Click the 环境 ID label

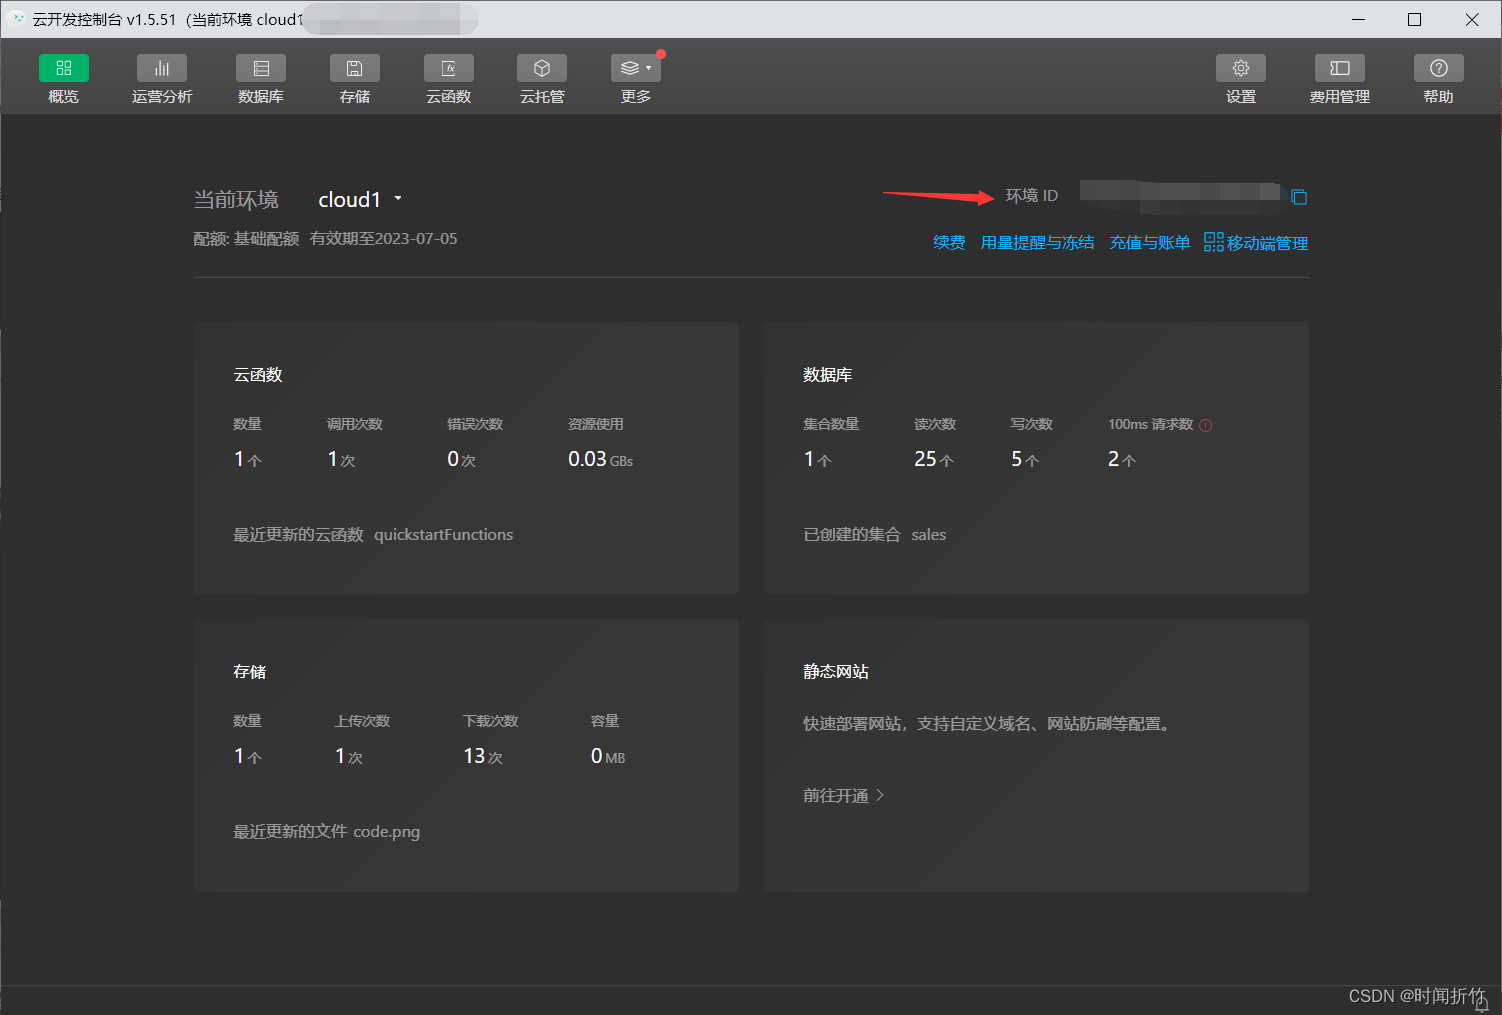pyautogui.click(x=1031, y=196)
